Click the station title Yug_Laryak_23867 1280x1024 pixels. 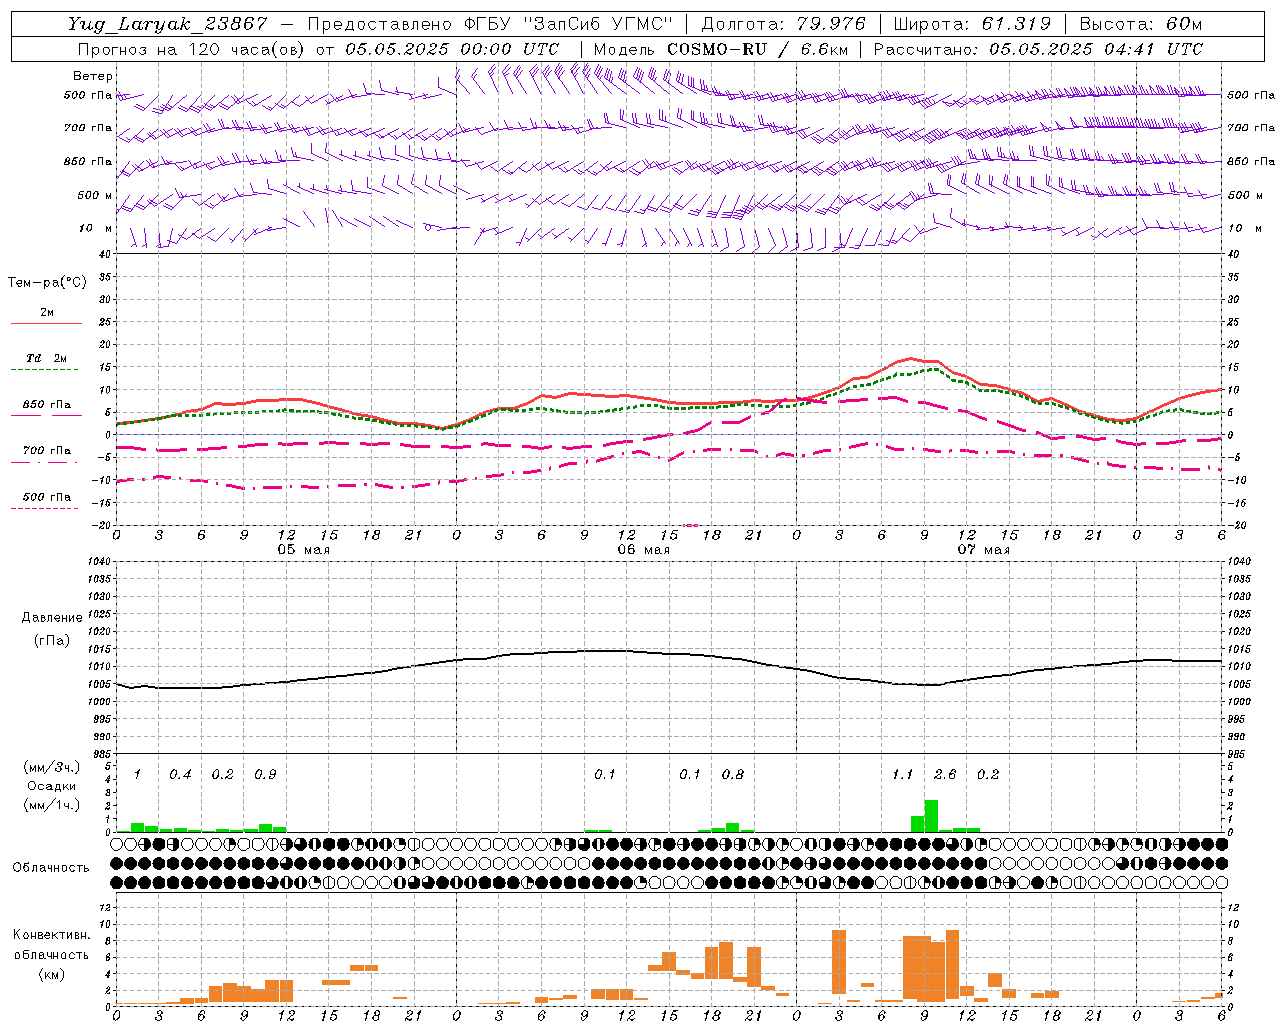click(168, 24)
